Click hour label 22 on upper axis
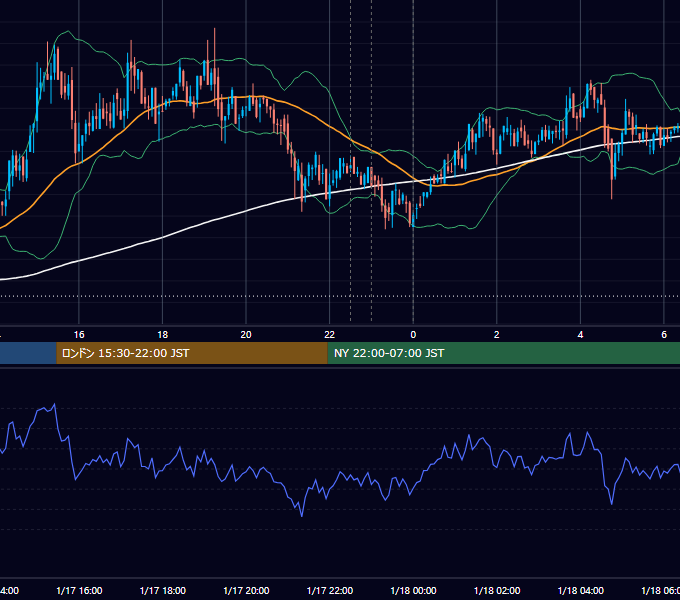The width and height of the screenshot is (680, 600). coord(330,334)
